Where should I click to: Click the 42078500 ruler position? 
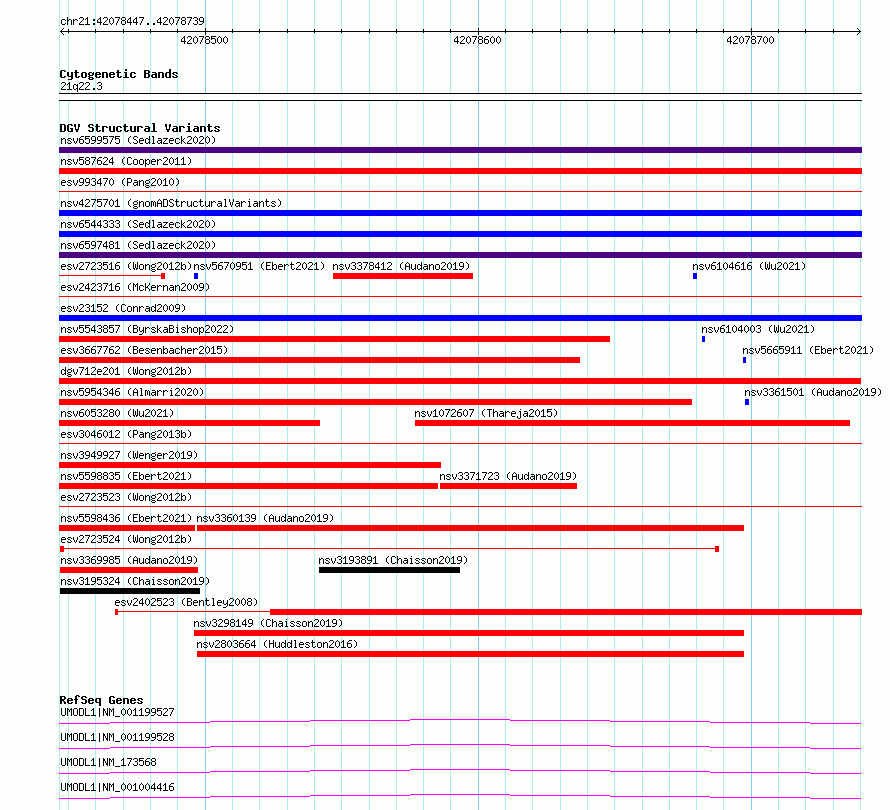click(x=204, y=40)
